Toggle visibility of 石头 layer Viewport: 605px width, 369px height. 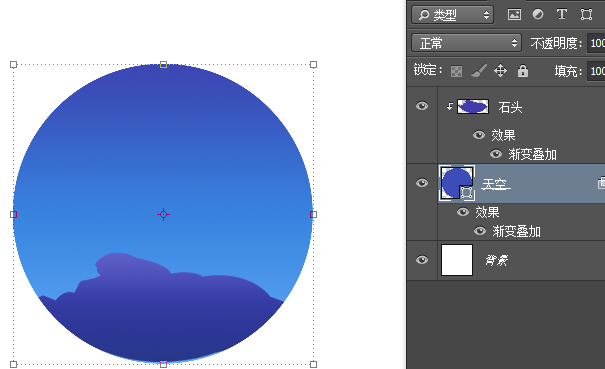(x=422, y=106)
